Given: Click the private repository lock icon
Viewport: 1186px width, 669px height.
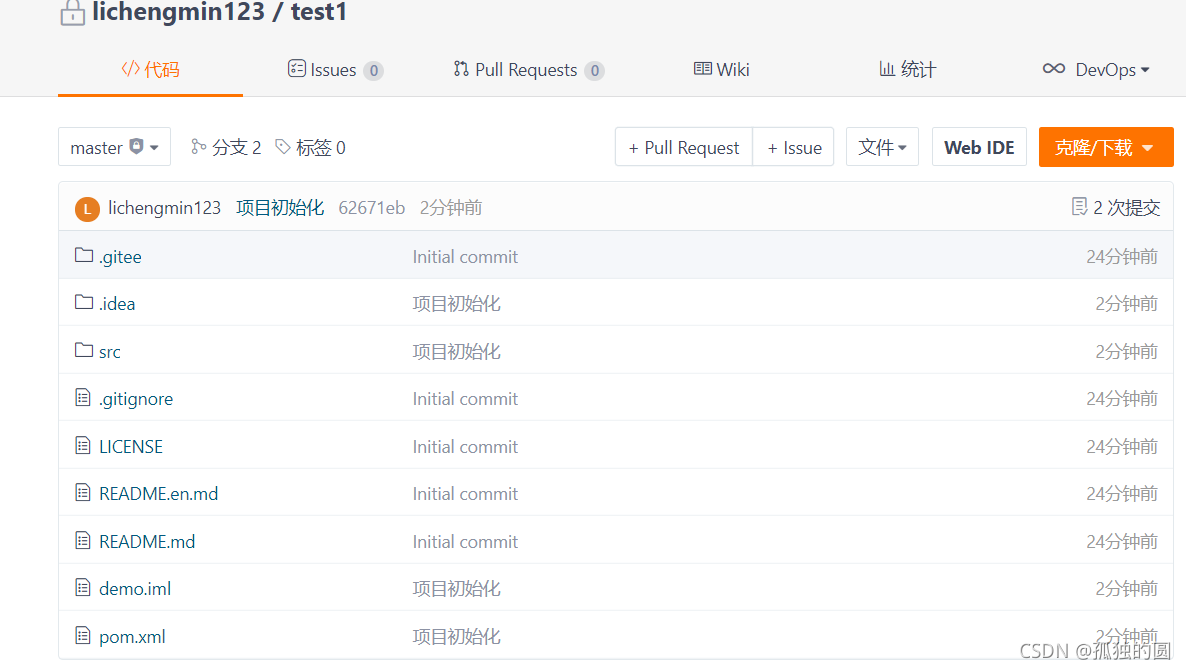Looking at the screenshot, I should 73,13.
